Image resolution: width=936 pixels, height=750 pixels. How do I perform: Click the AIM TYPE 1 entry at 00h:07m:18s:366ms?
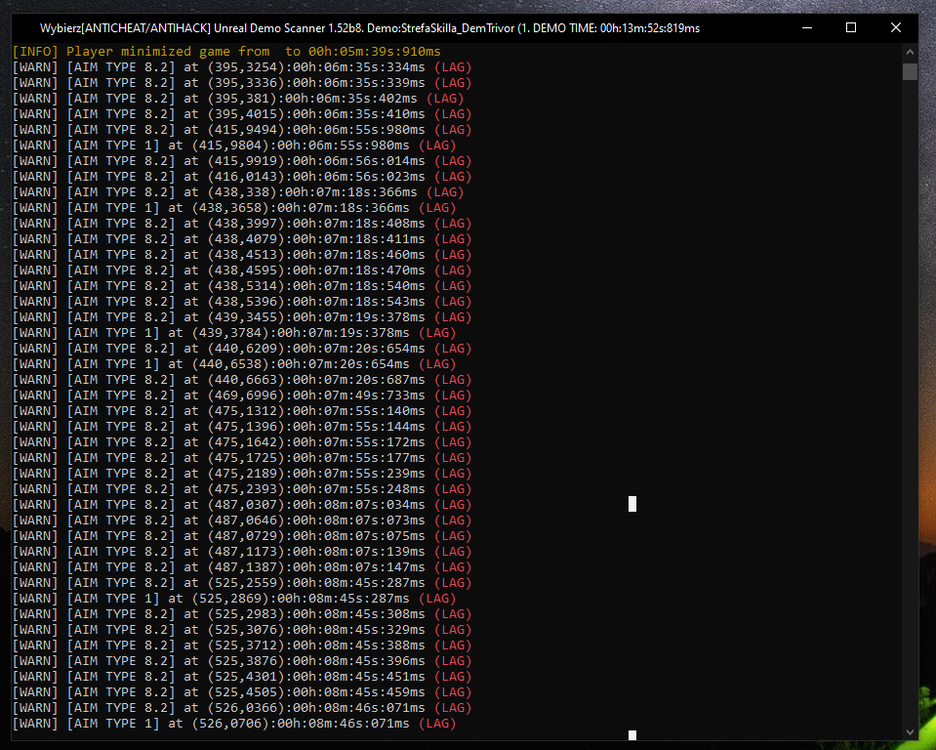point(234,208)
